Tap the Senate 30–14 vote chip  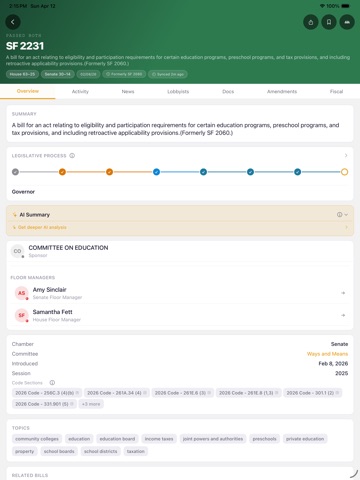click(57, 74)
